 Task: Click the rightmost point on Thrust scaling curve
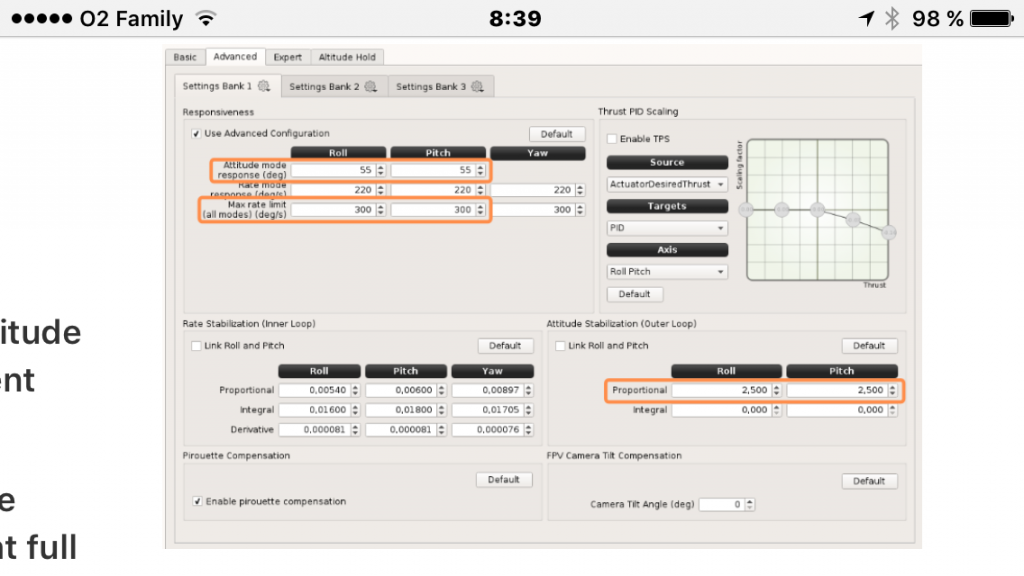coord(889,233)
